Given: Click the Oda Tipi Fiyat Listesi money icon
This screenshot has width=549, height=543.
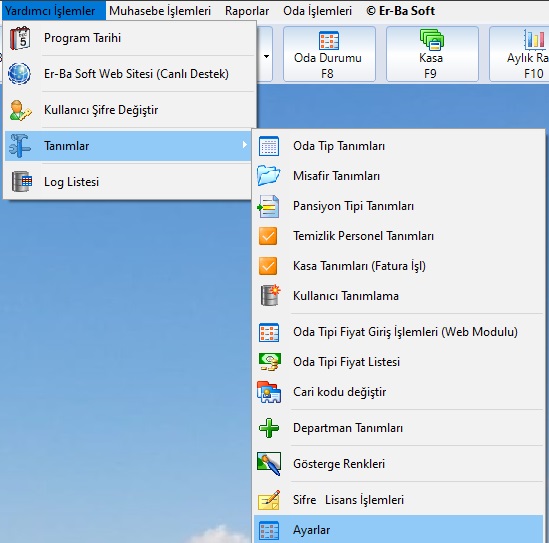Looking at the screenshot, I should (269, 362).
